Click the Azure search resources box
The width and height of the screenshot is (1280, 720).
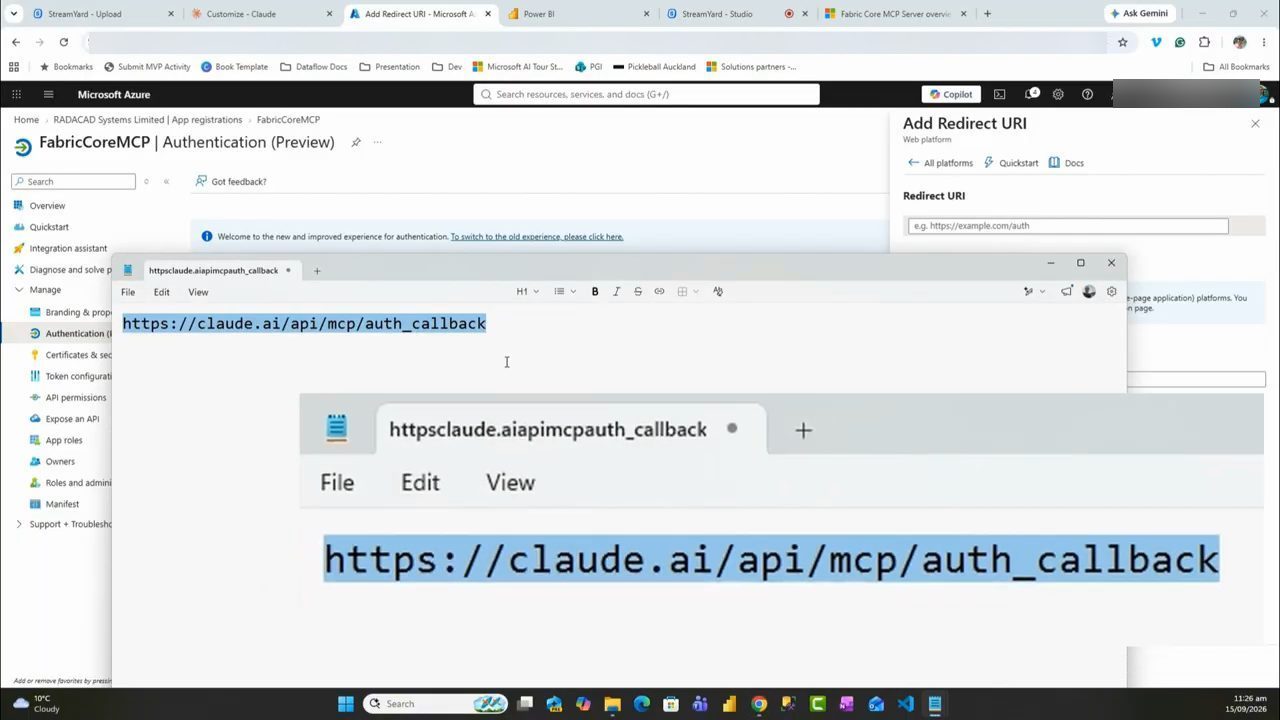pyautogui.click(x=646, y=94)
